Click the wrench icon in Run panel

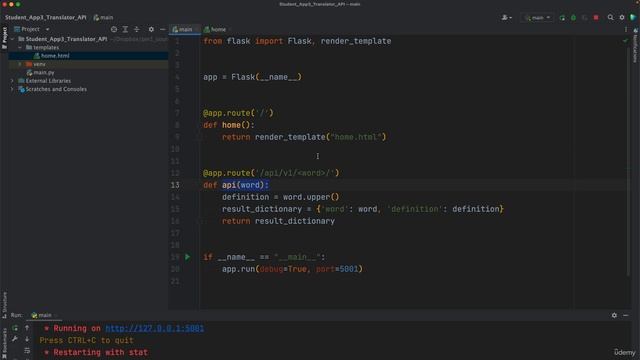click(15, 339)
